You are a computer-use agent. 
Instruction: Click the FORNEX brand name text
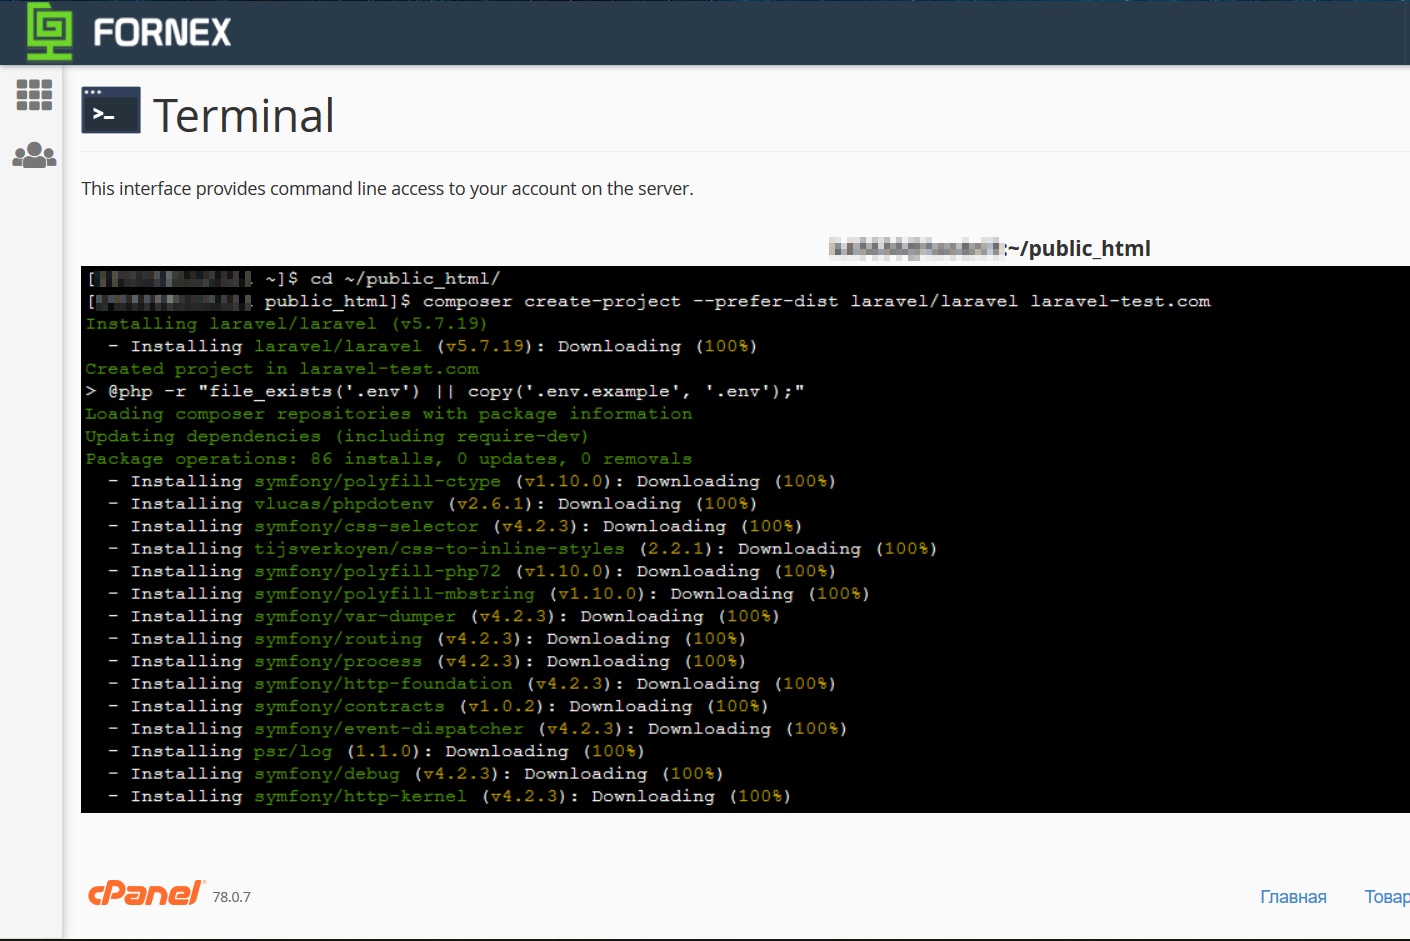pos(162,33)
